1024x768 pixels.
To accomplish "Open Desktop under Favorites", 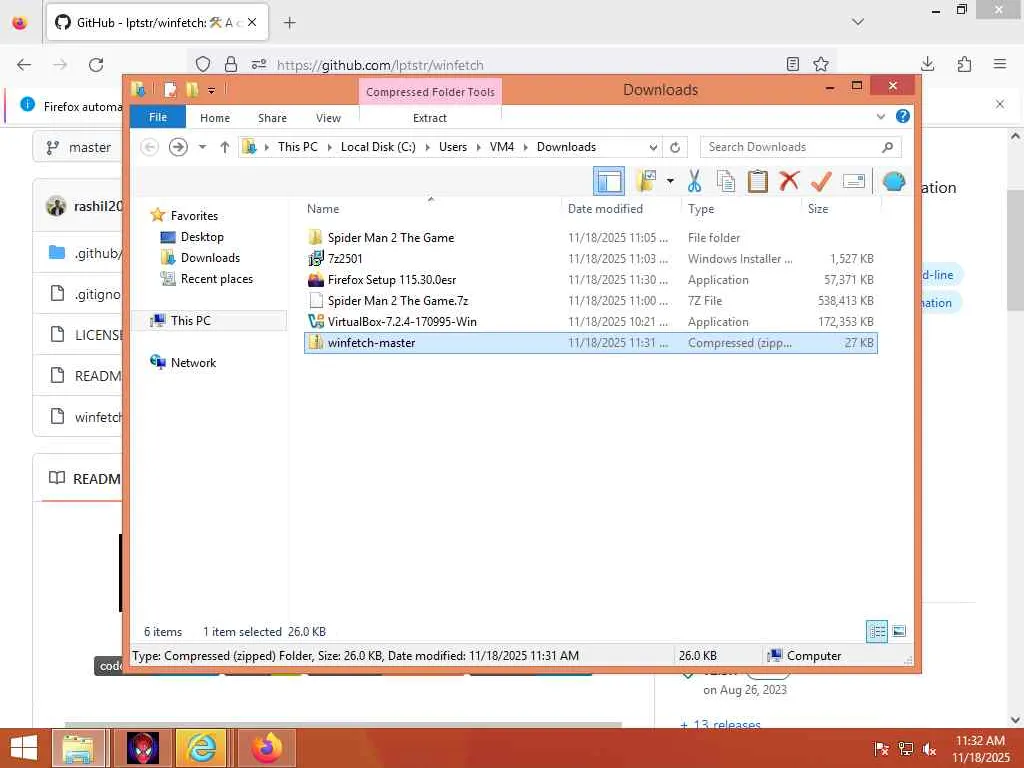I will [x=202, y=237].
